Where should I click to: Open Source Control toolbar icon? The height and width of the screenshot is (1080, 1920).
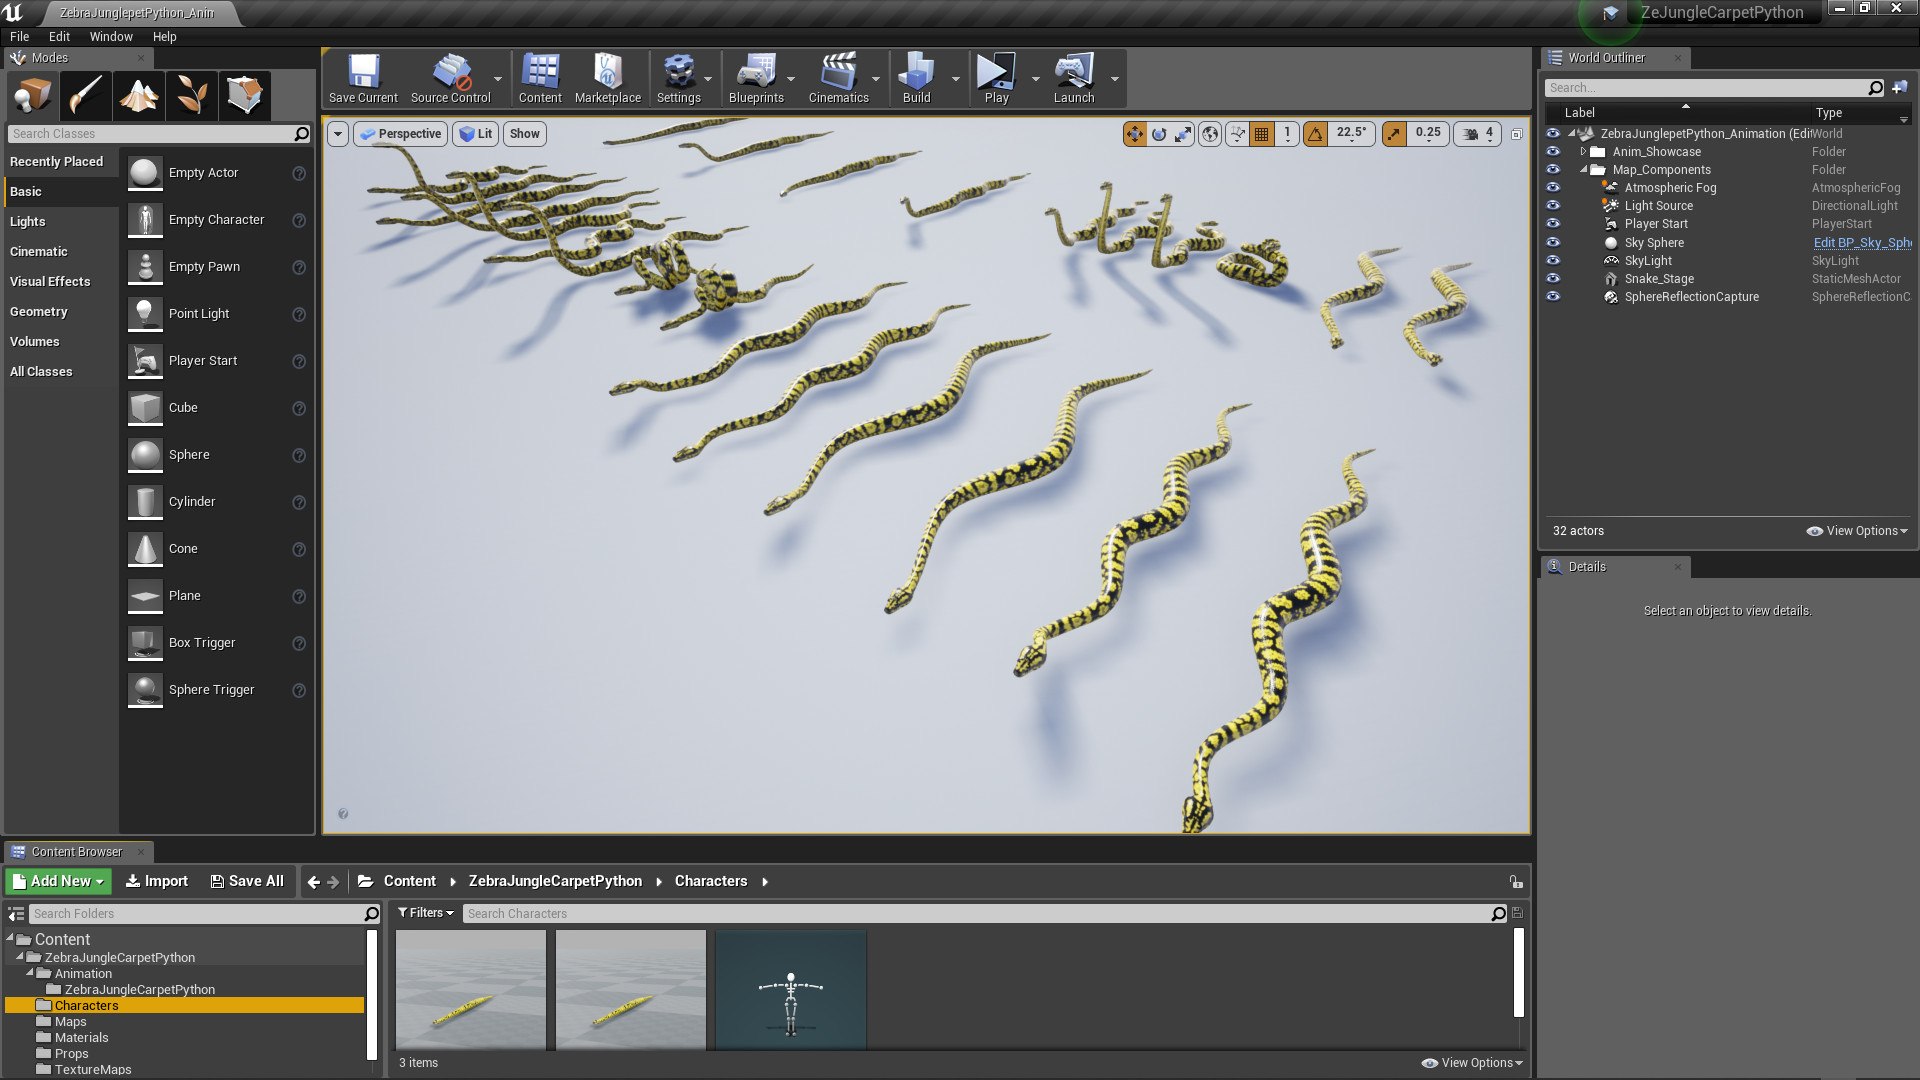451,79
